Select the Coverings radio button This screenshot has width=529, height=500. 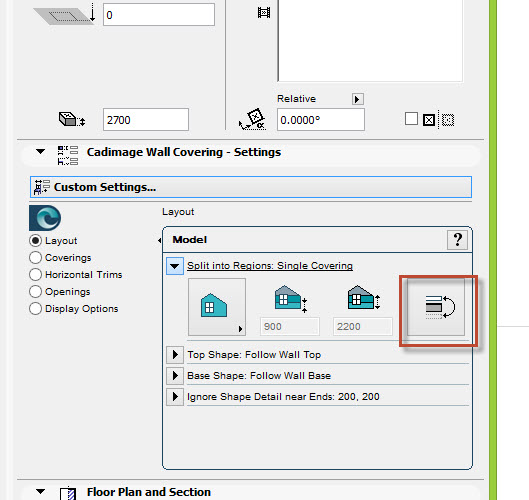(35, 257)
